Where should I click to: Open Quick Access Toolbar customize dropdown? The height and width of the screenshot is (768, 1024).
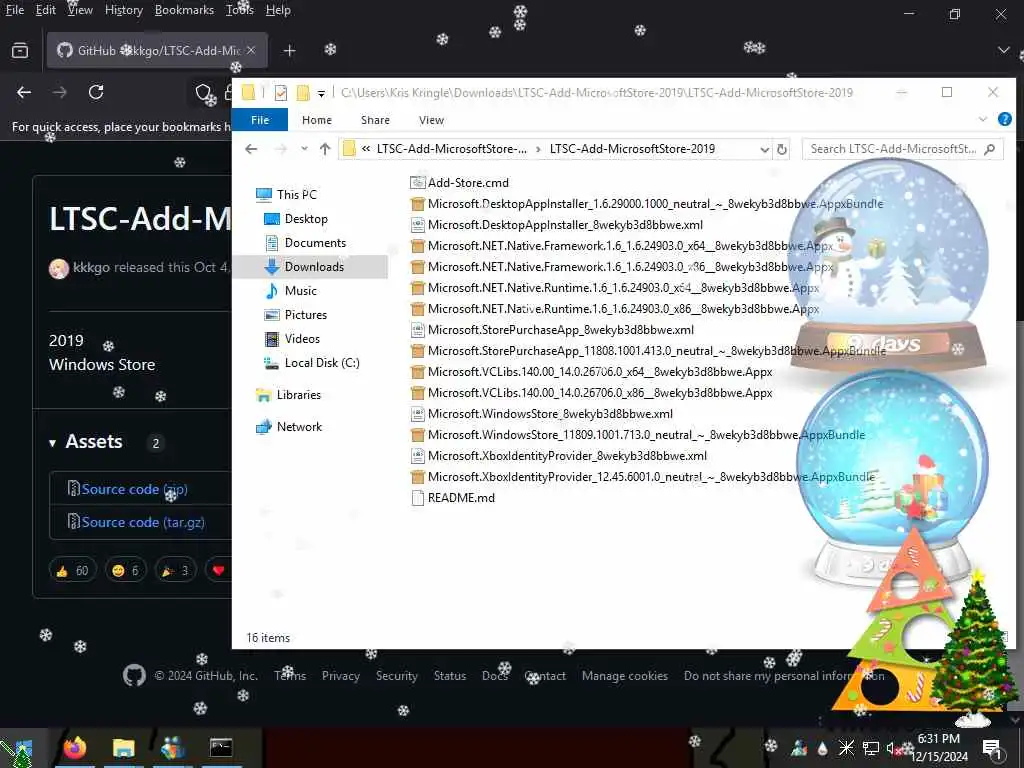click(x=321, y=93)
